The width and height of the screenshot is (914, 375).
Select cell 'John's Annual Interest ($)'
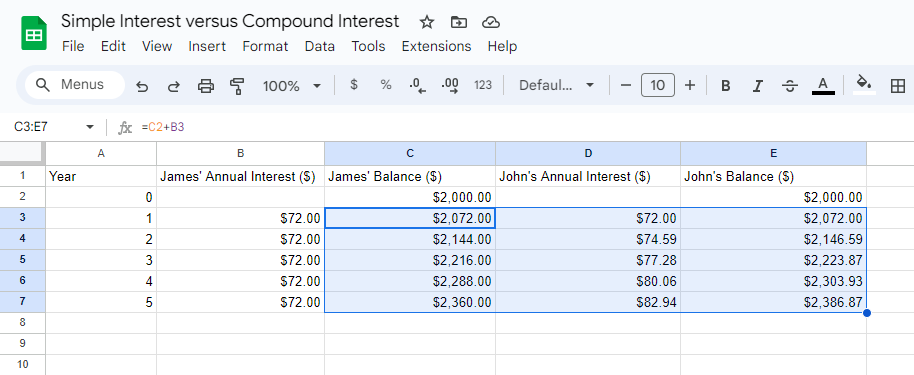pos(588,176)
